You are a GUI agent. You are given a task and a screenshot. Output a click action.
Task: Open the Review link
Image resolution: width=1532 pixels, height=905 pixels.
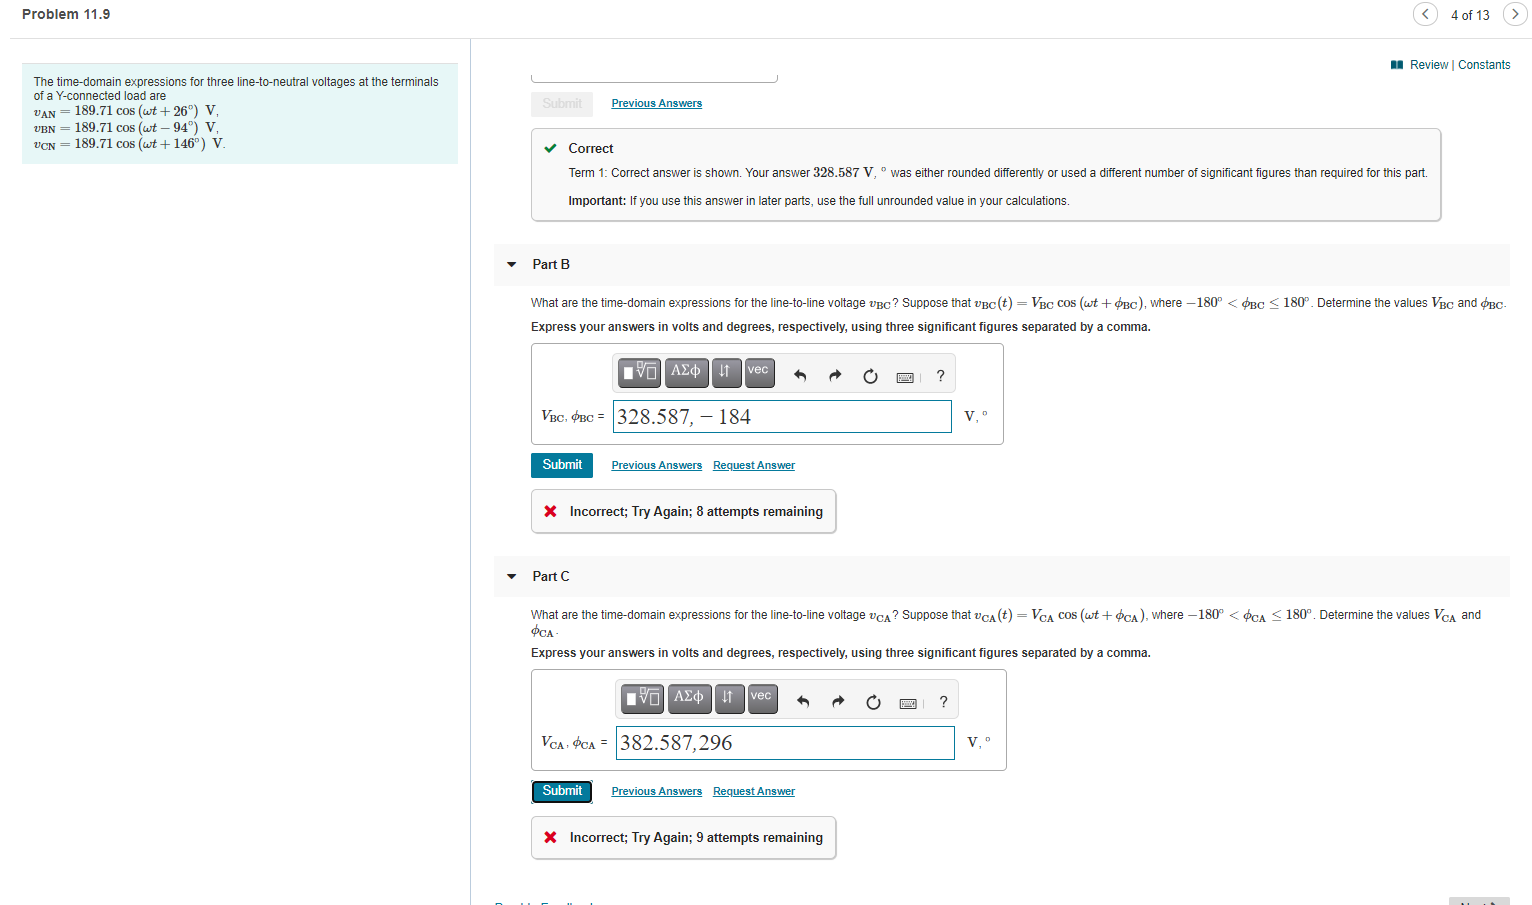pos(1428,65)
